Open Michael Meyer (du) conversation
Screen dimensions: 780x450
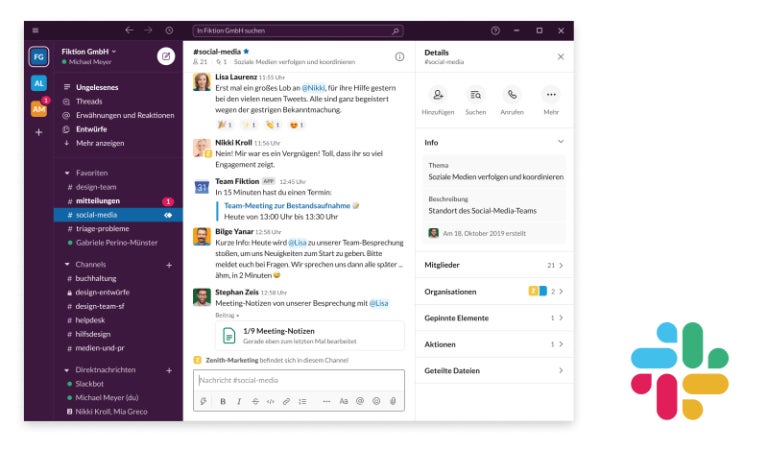tap(106, 398)
